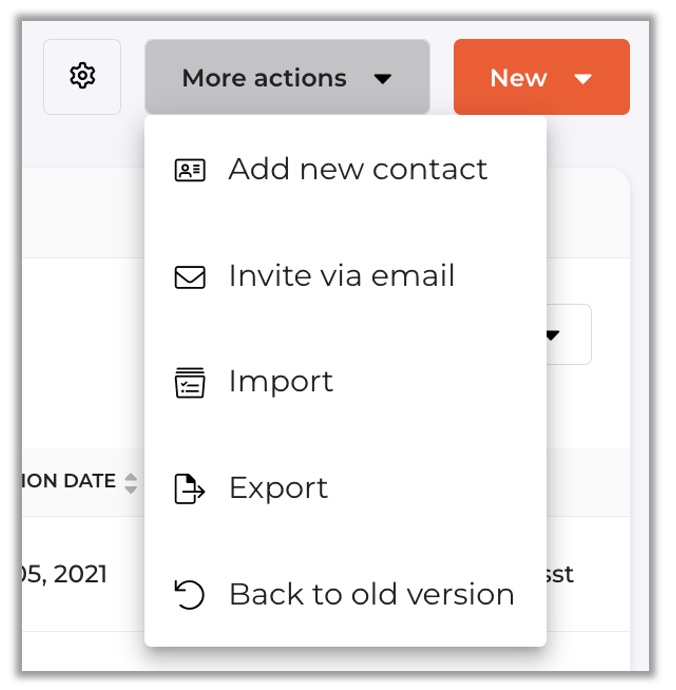This screenshot has height=690, width=676.
Task: Collapse the More actions dropdown
Action: 287,77
